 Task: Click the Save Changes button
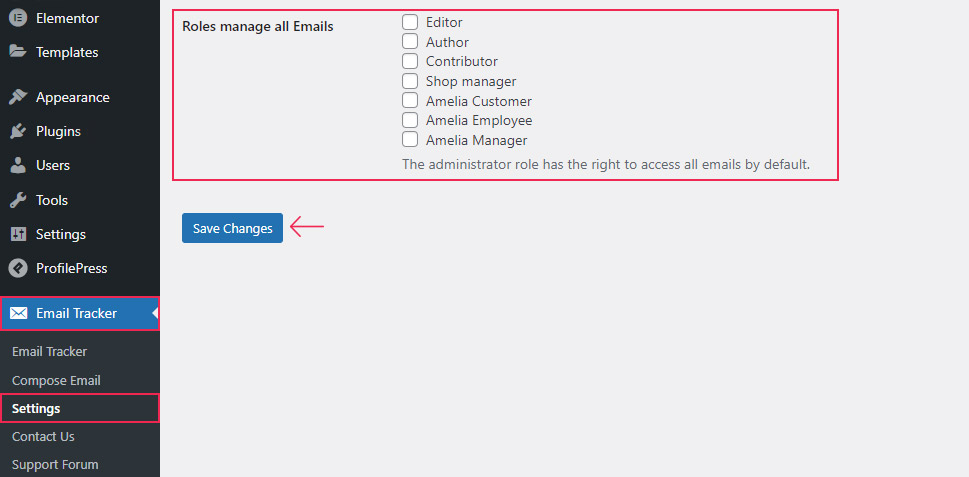[232, 228]
